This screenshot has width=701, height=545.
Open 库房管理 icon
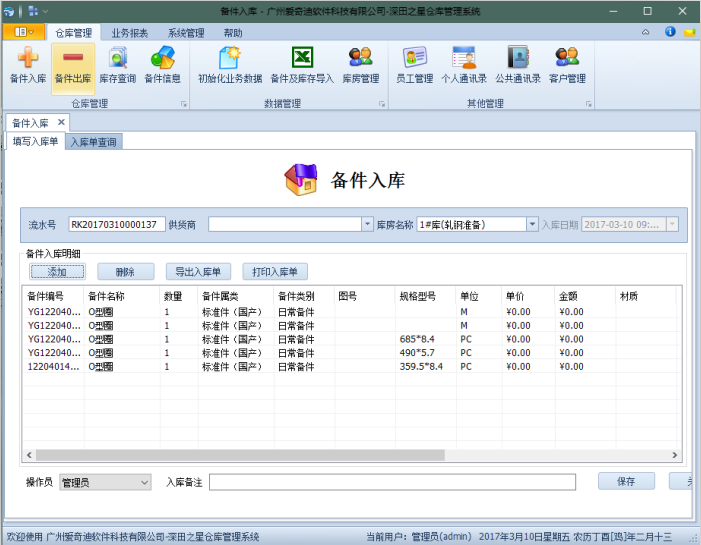coord(361,65)
